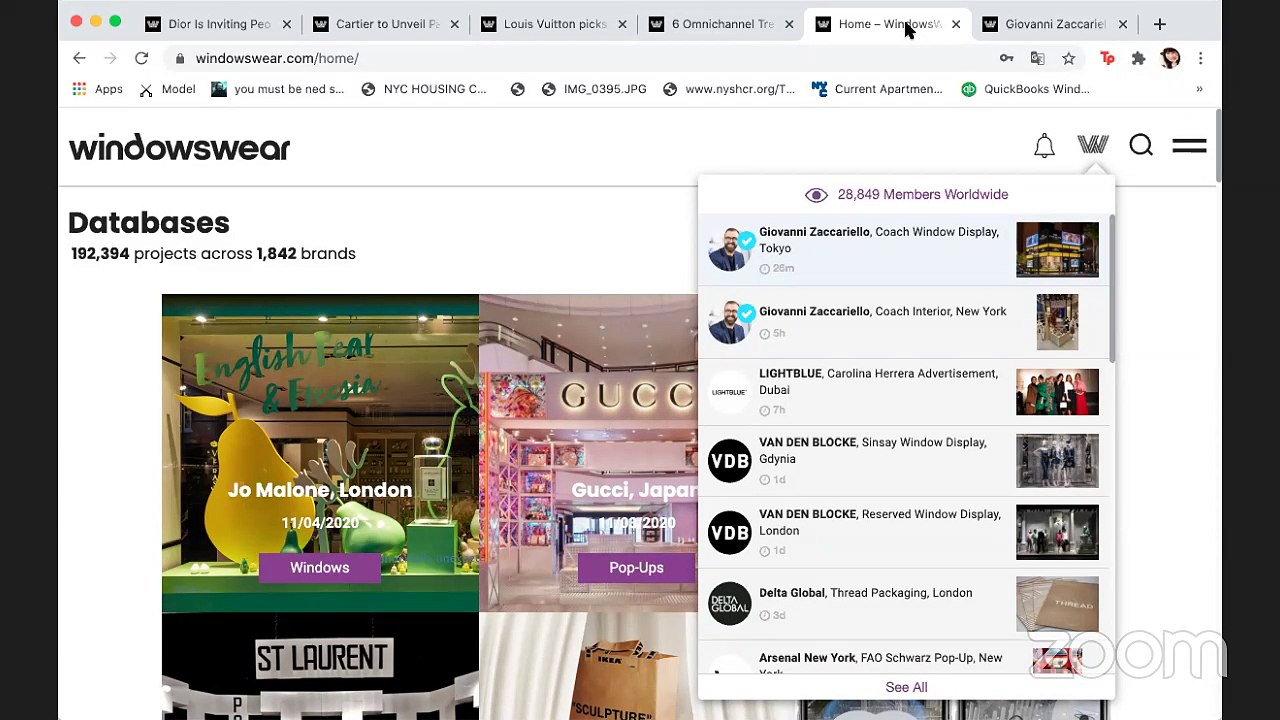1280x720 pixels.
Task: Reload the page with refresh icon
Action: [141, 58]
